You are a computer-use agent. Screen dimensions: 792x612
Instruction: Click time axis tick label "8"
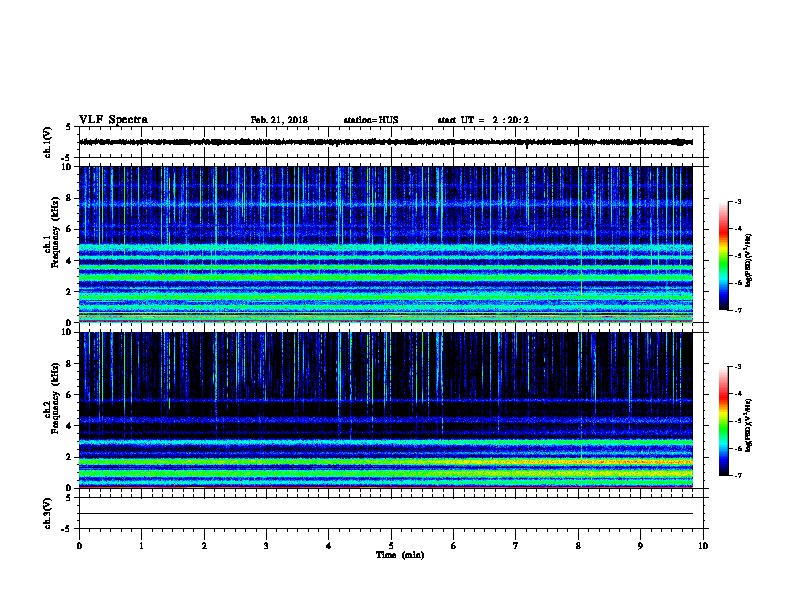click(578, 546)
